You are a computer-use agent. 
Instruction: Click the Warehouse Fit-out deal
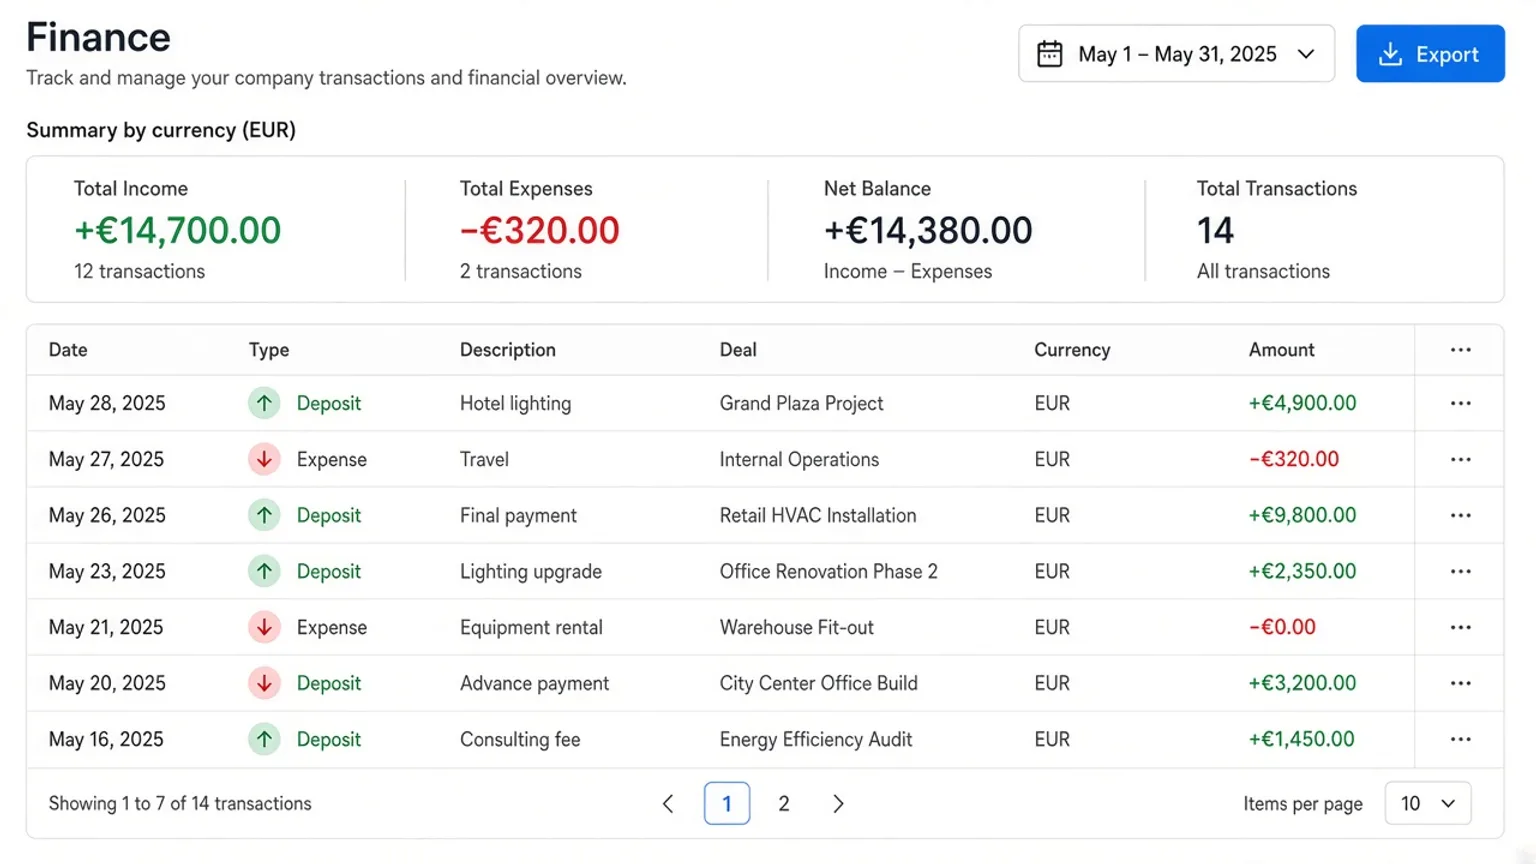tap(797, 627)
